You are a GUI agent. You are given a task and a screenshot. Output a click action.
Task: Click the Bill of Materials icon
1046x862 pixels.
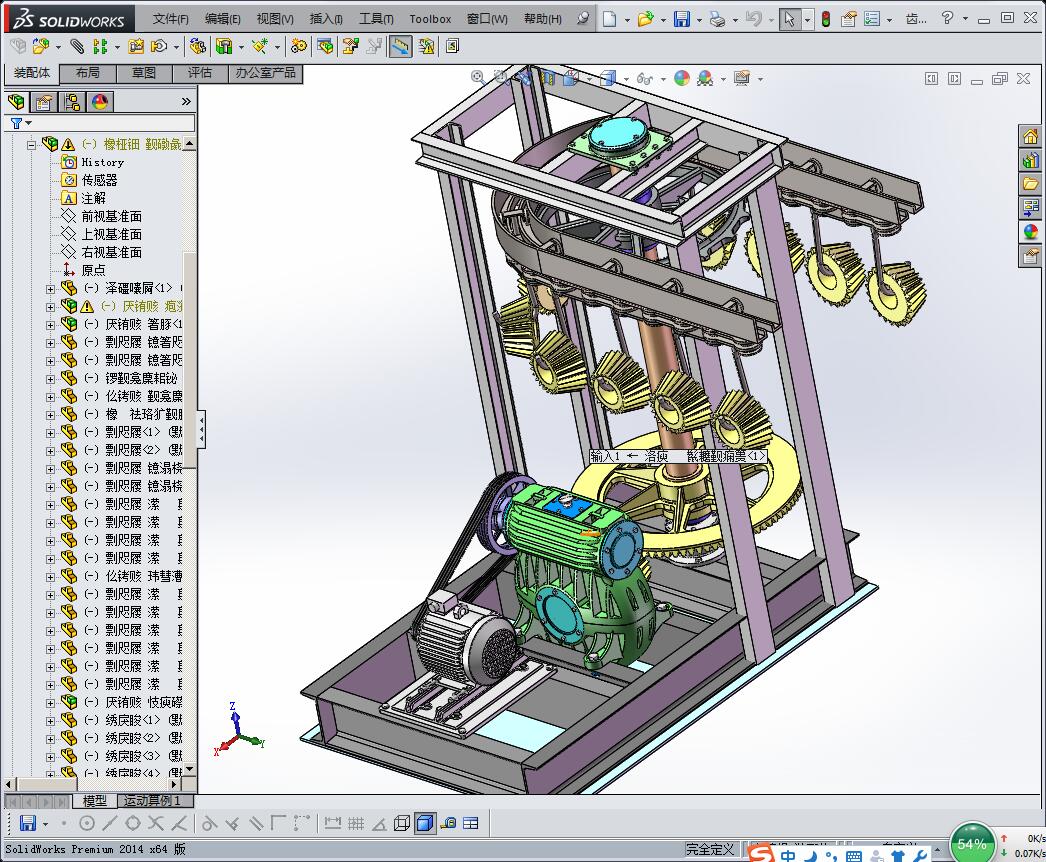(326, 46)
